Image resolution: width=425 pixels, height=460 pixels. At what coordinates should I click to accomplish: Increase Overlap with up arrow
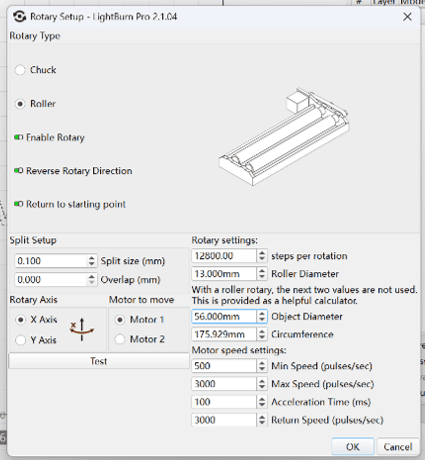pos(92,276)
